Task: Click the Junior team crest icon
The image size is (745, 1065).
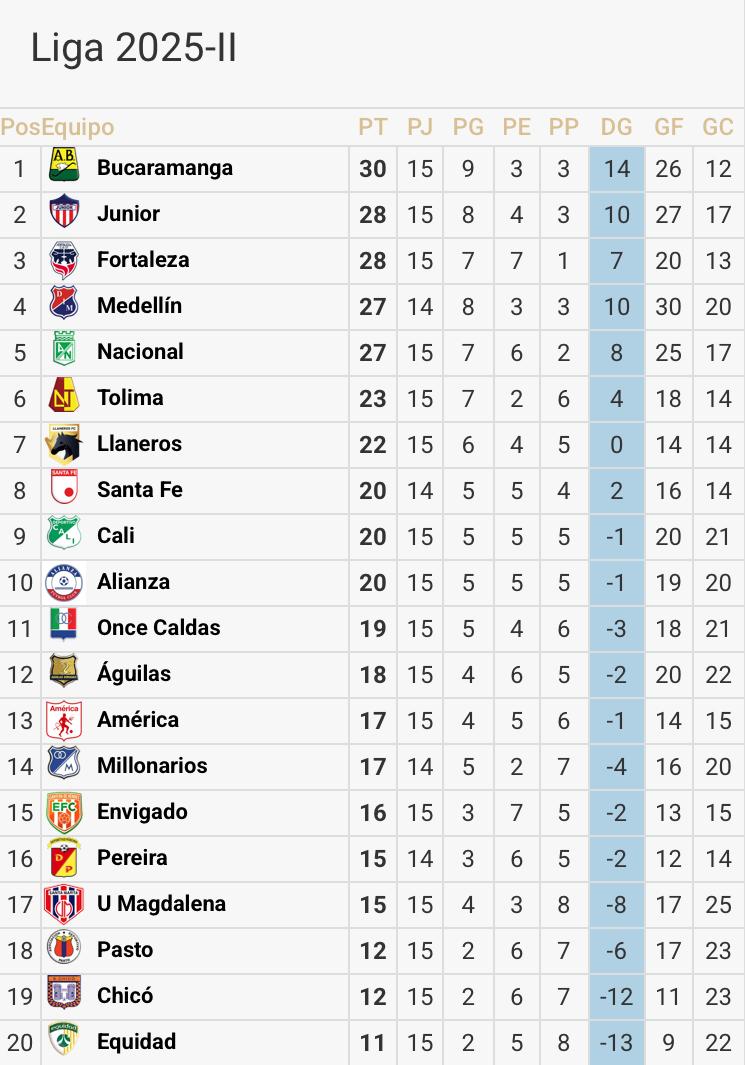Action: click(64, 212)
